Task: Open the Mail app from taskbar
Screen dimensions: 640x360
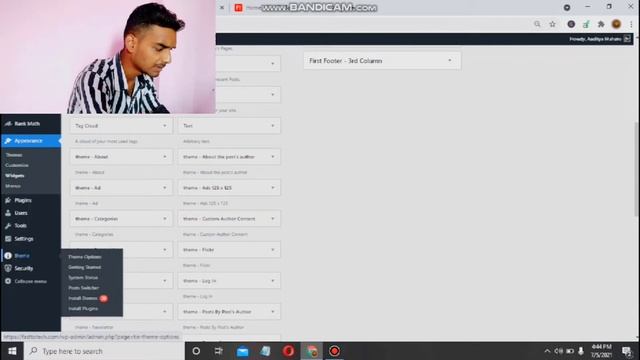Action: pyautogui.click(x=242, y=351)
